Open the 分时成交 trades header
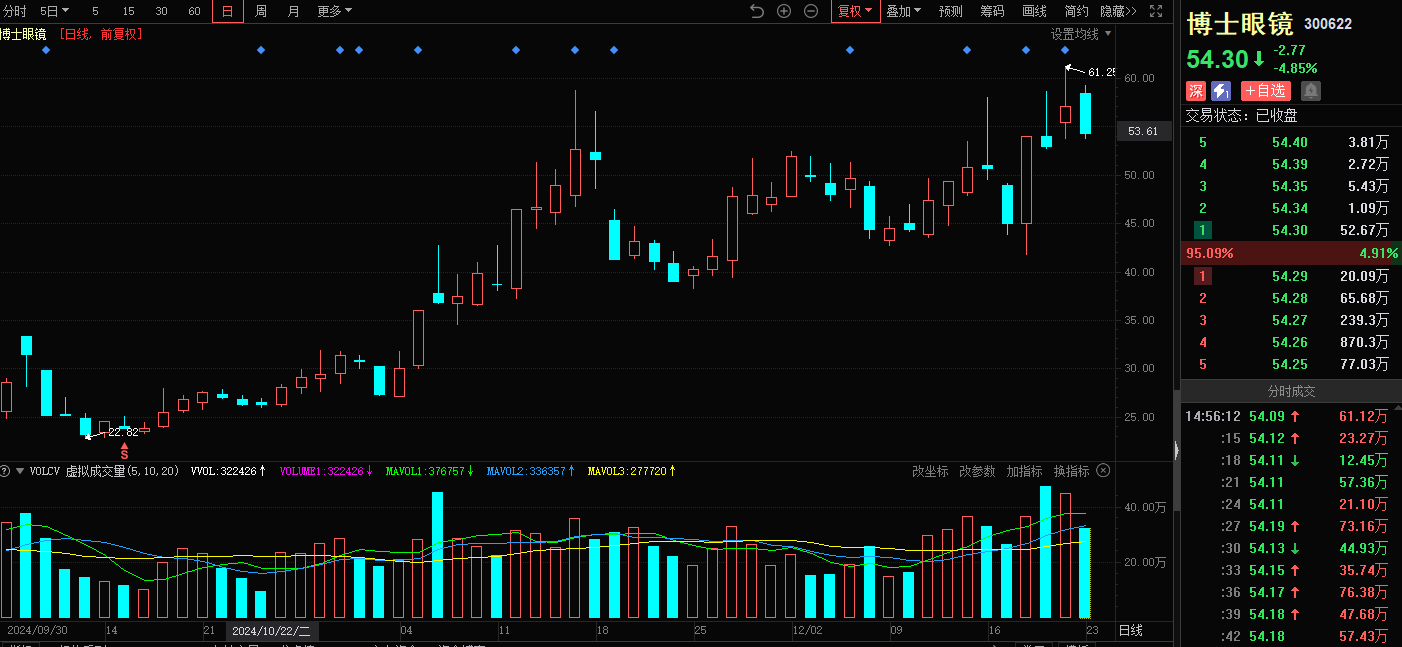The height and width of the screenshot is (647, 1402). click(x=1291, y=391)
